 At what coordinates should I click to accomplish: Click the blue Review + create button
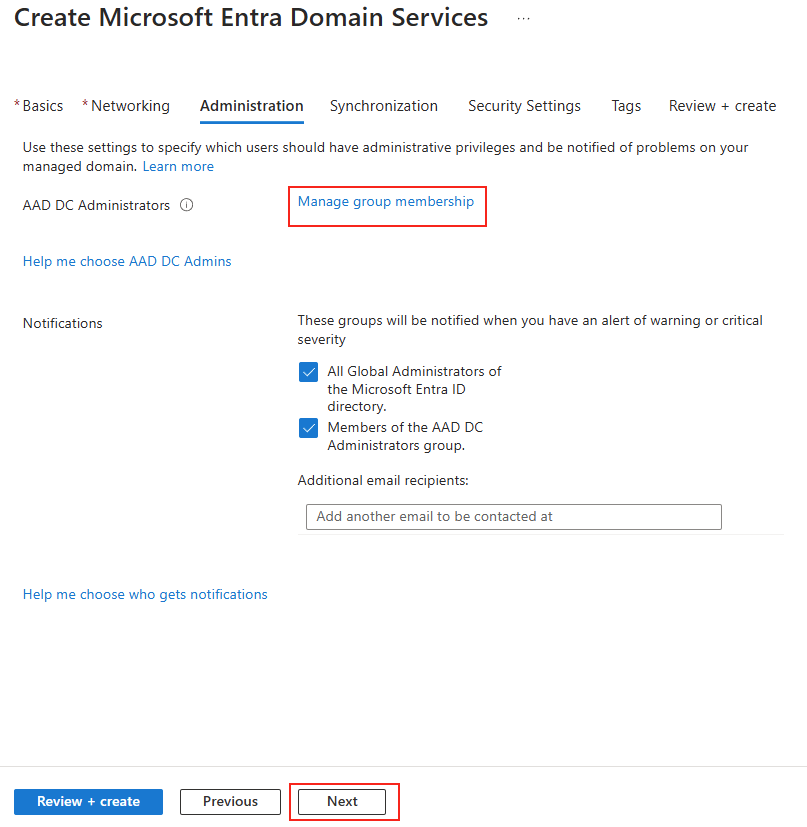(89, 802)
